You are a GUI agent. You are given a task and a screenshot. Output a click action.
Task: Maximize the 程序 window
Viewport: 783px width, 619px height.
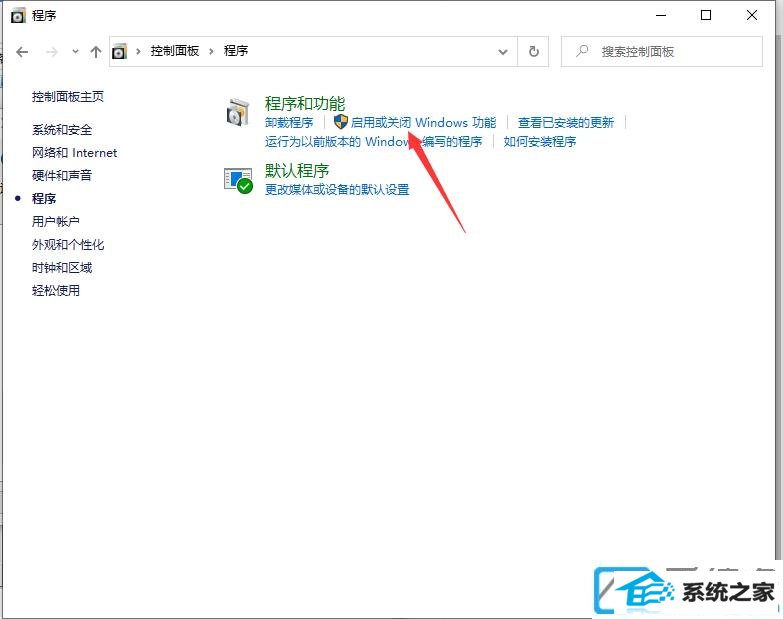coord(706,15)
